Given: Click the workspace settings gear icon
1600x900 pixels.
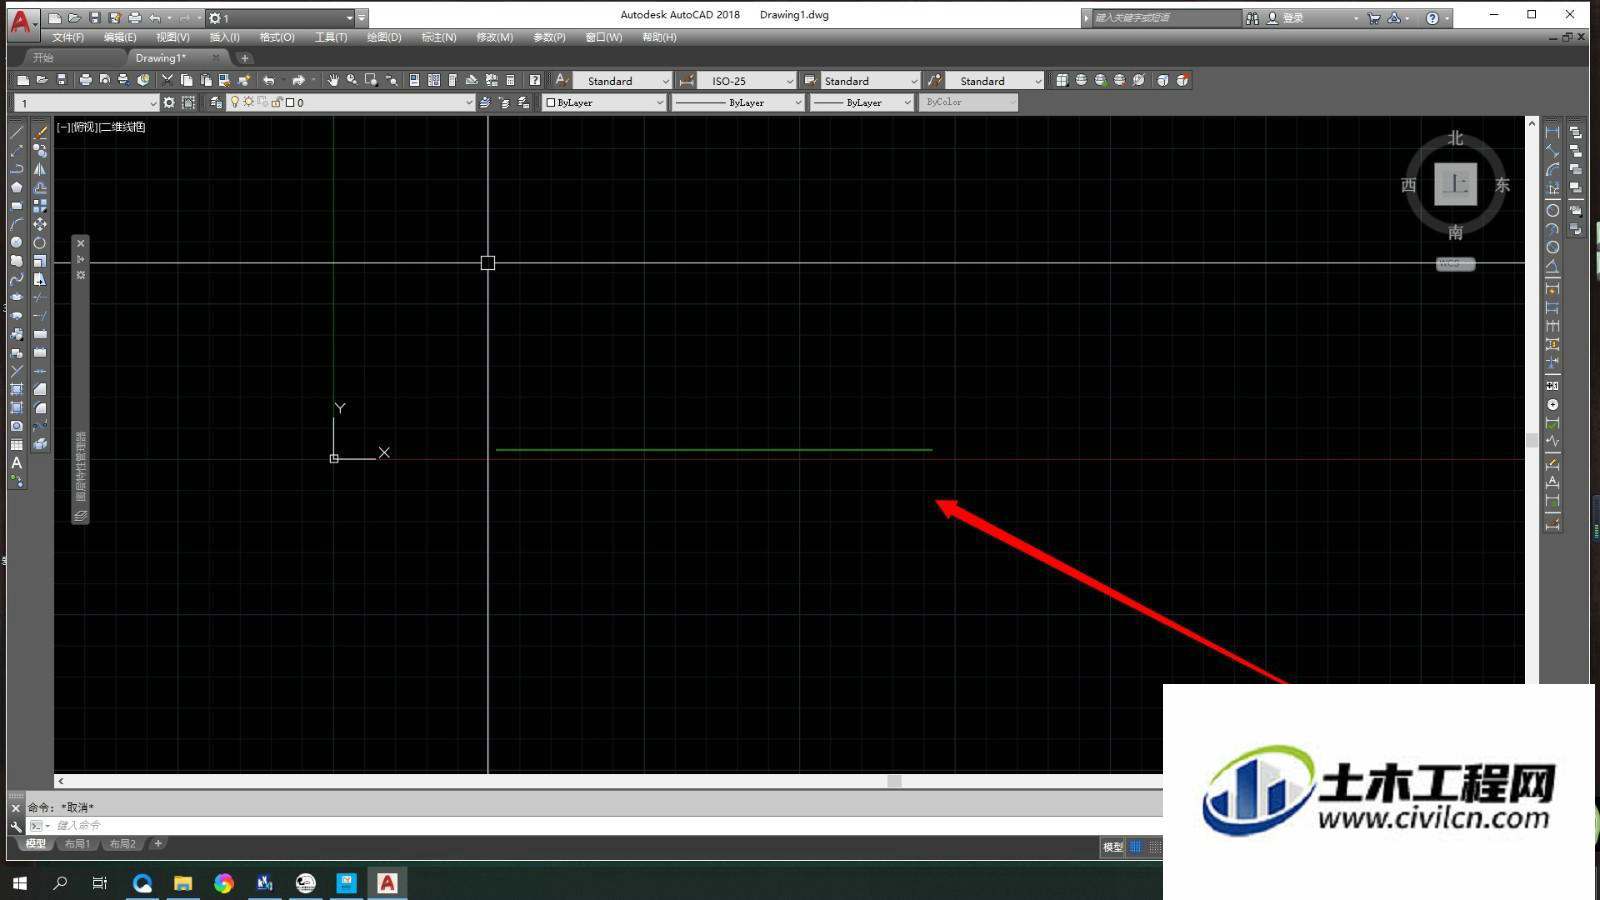Looking at the screenshot, I should click(169, 102).
